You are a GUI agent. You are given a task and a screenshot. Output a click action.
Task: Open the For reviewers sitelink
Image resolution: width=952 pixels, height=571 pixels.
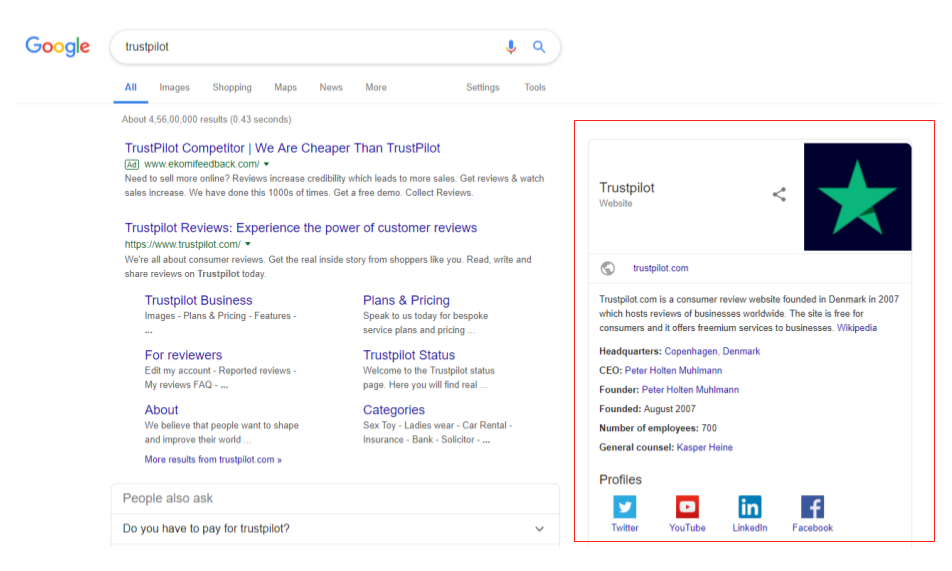point(183,355)
